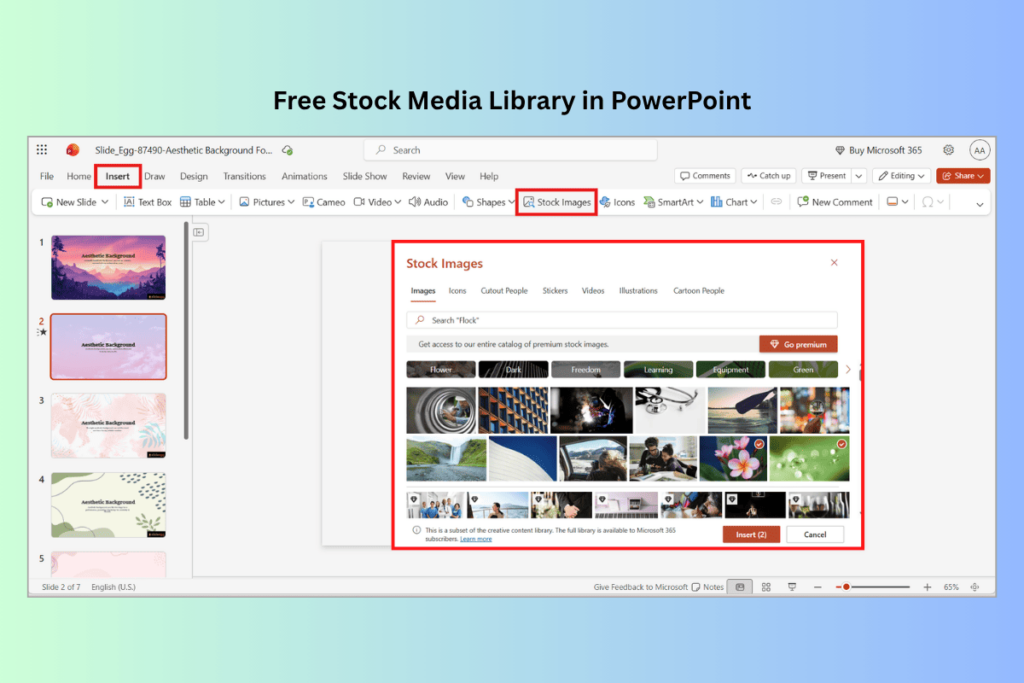This screenshot has height=683, width=1024.
Task: Open the Icons library button
Action: tap(617, 202)
